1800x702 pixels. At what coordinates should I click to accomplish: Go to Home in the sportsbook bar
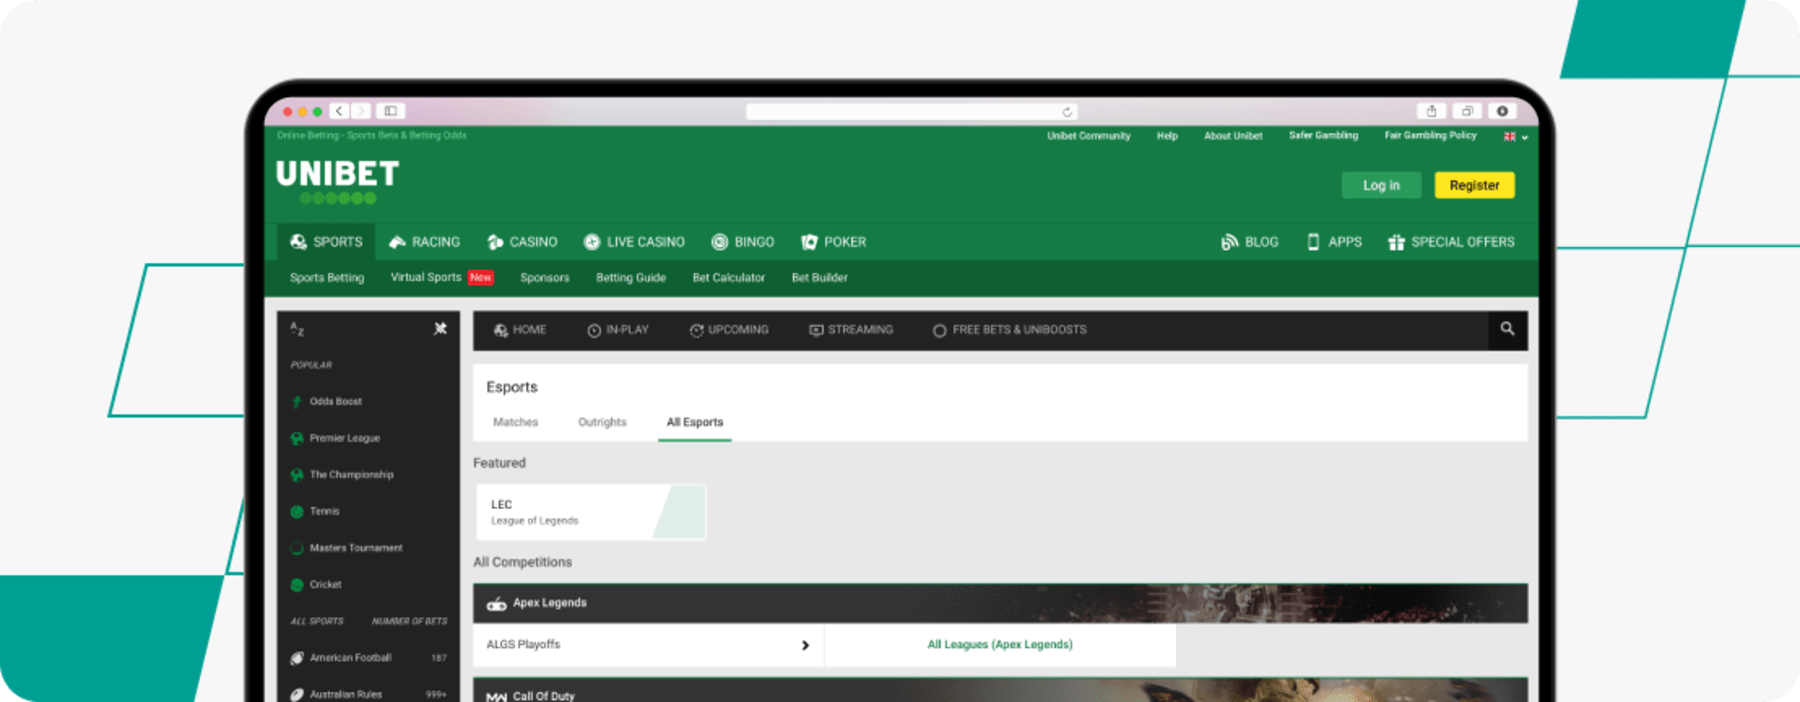520,330
